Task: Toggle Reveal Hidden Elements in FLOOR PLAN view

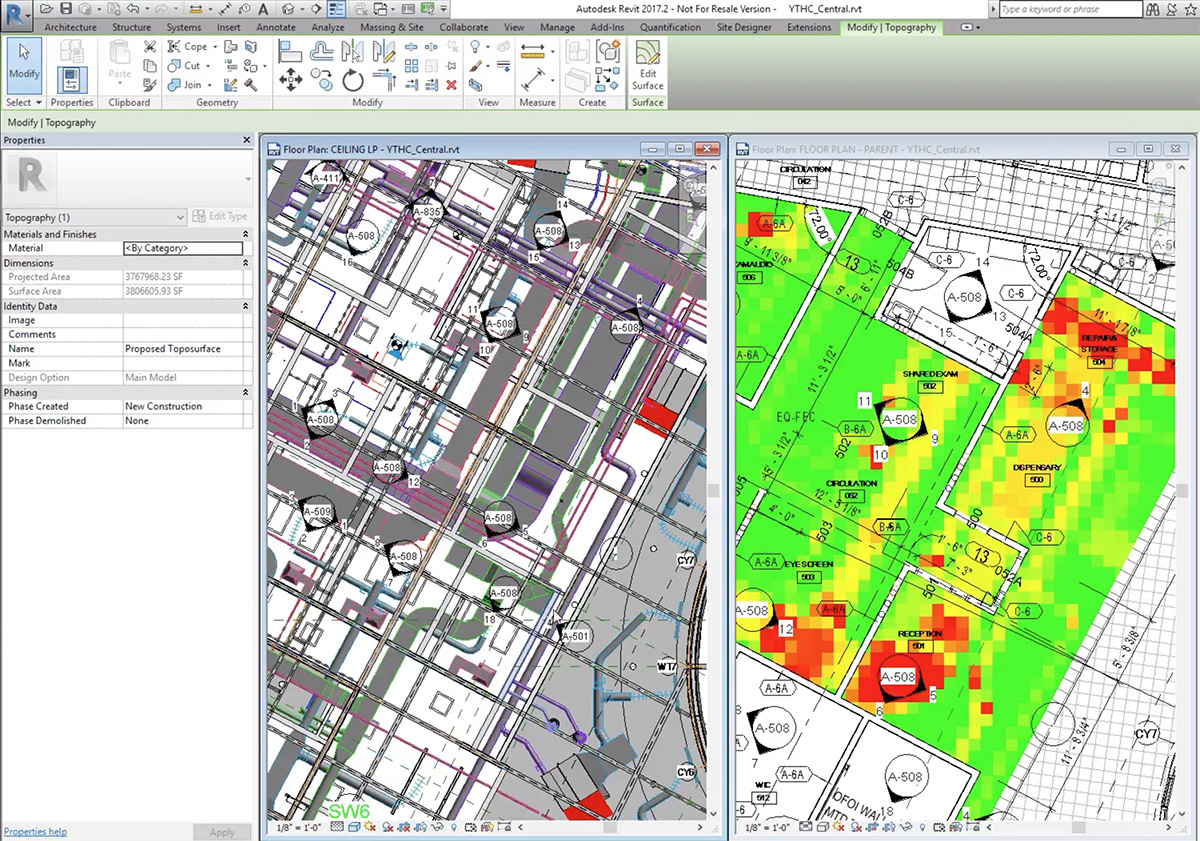Action: 921,828
